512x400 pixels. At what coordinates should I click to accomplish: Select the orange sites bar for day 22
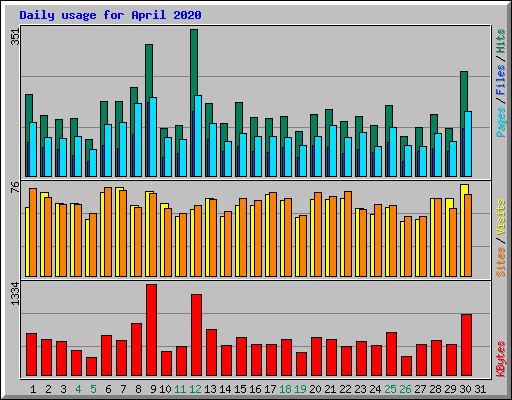coord(348,234)
